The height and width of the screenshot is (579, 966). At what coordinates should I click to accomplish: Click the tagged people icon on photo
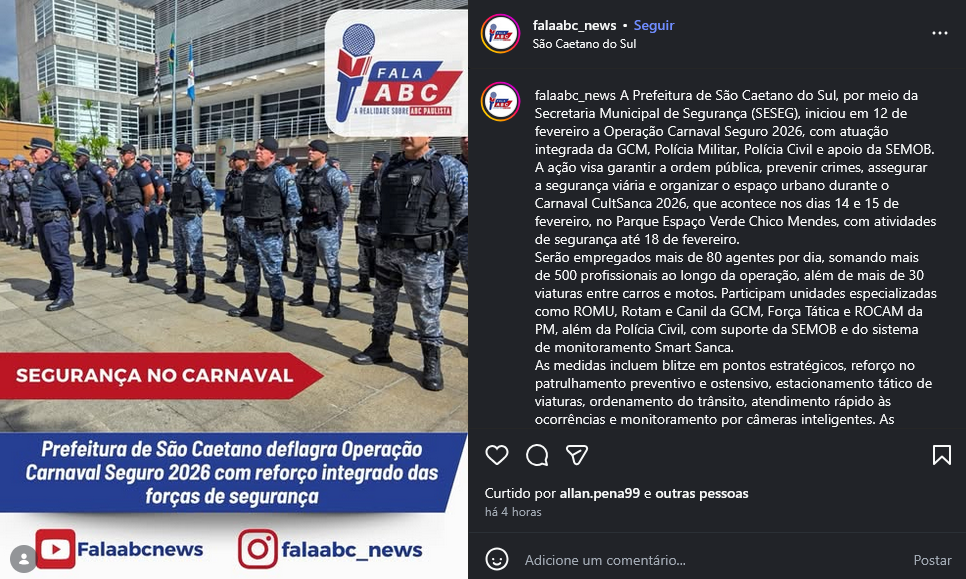[x=23, y=559]
